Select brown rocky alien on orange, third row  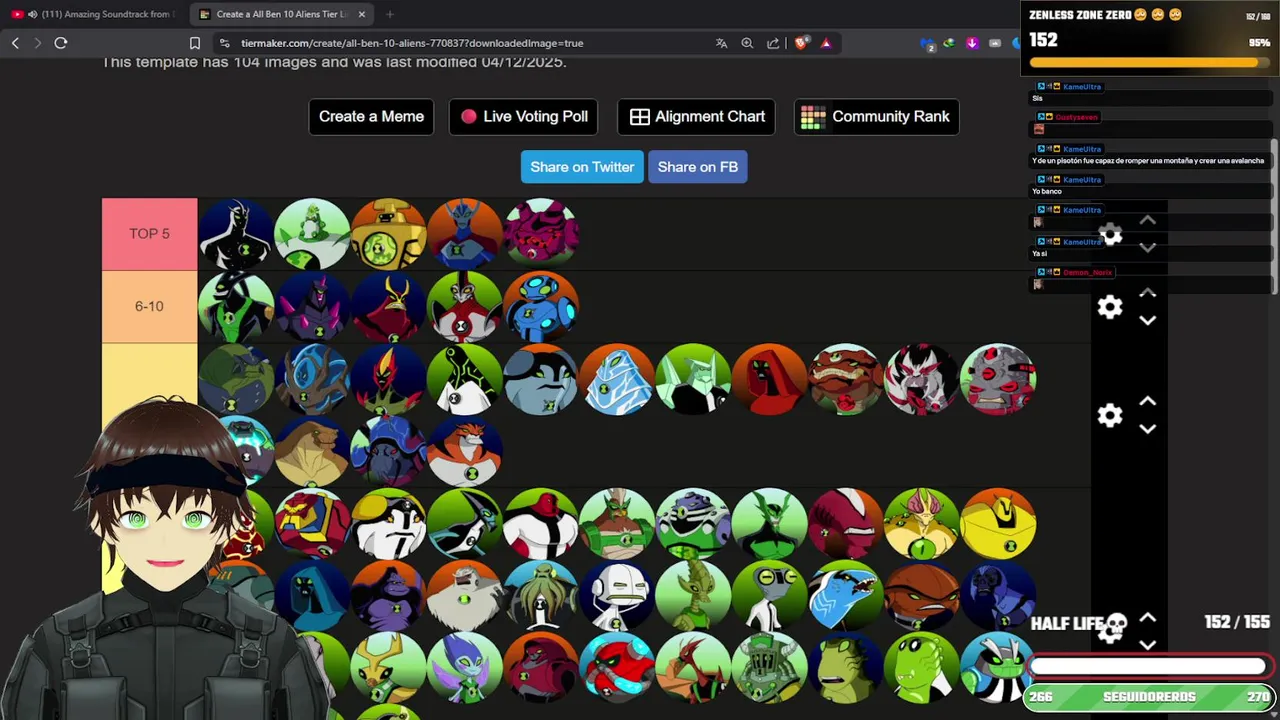click(845, 380)
